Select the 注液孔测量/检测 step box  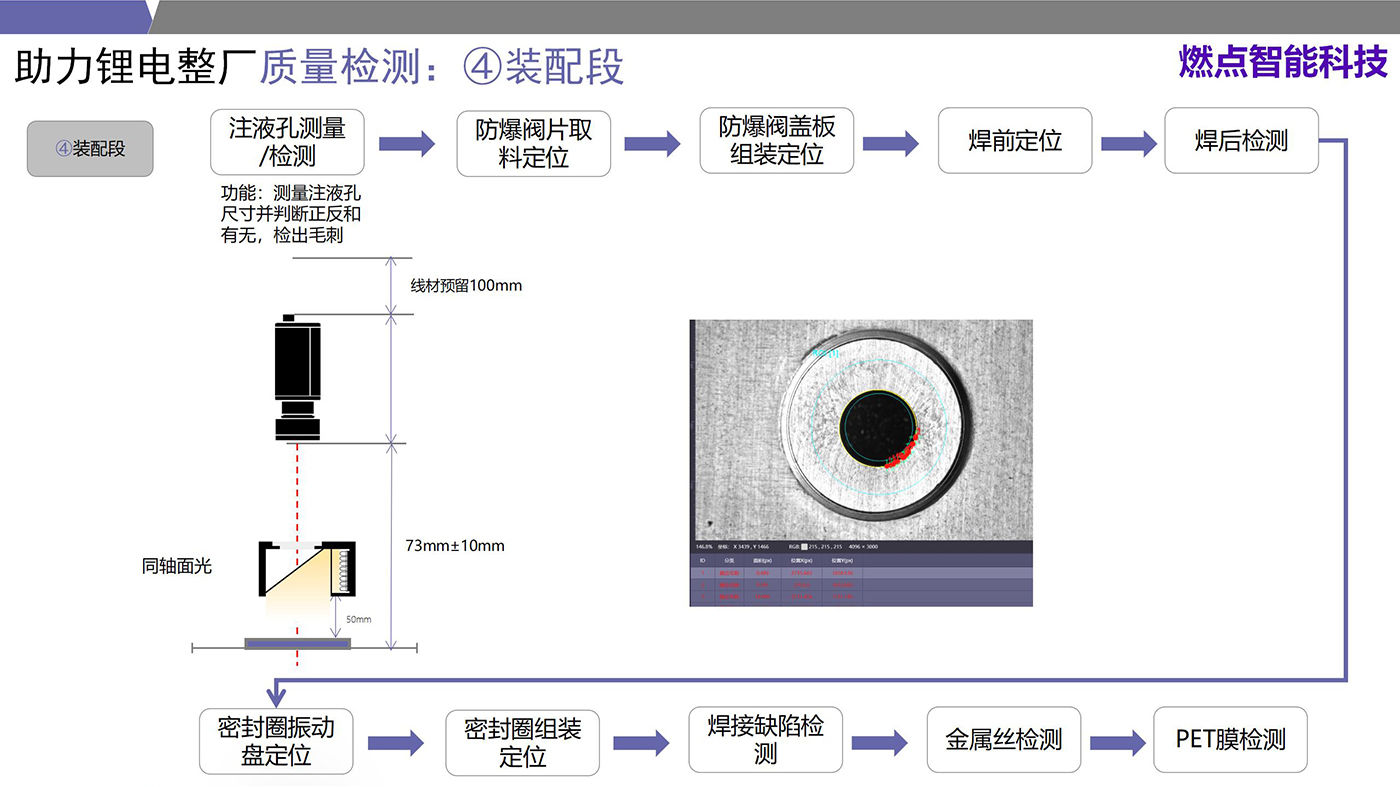[x=287, y=142]
